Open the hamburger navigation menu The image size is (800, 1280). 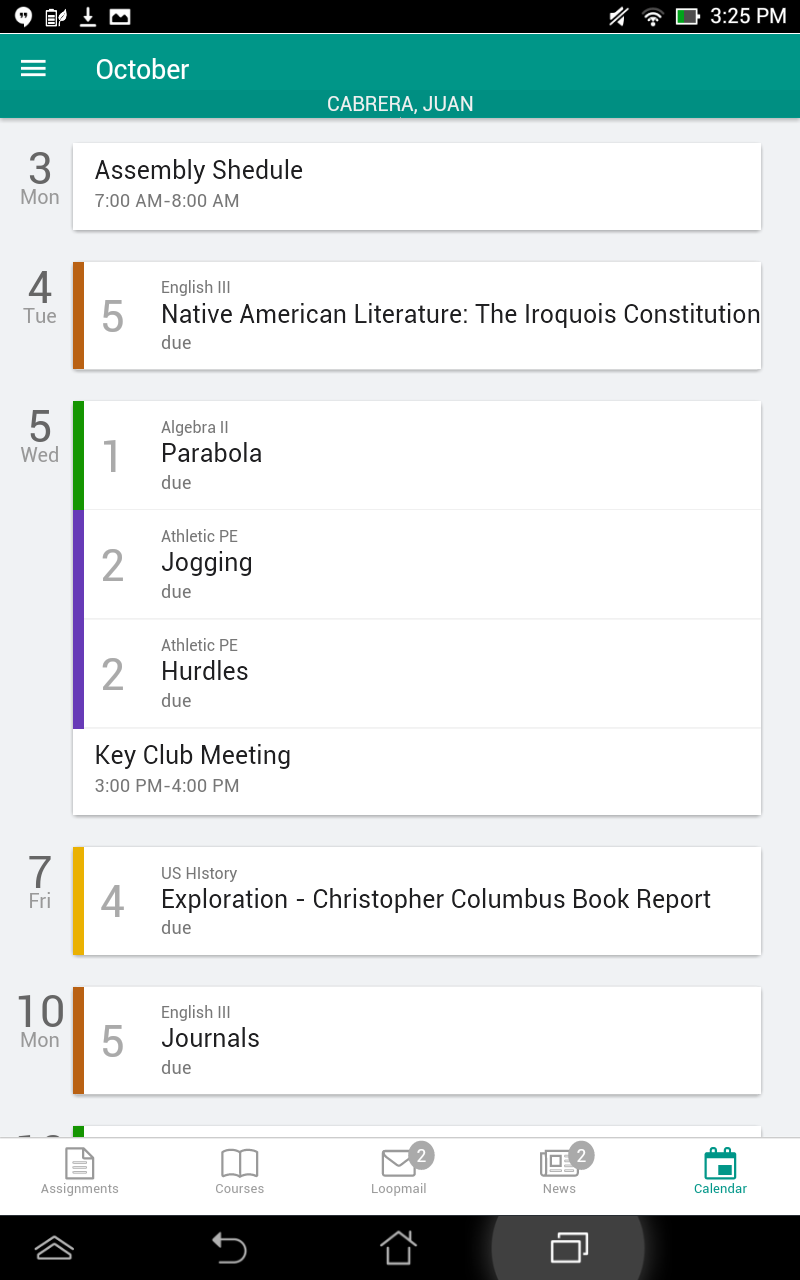(x=34, y=68)
